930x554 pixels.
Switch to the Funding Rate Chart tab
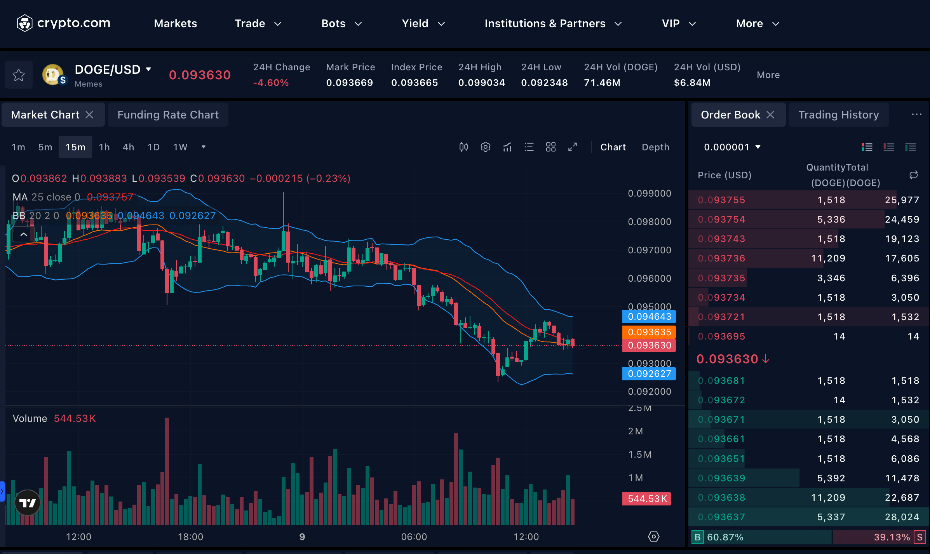(x=168, y=114)
